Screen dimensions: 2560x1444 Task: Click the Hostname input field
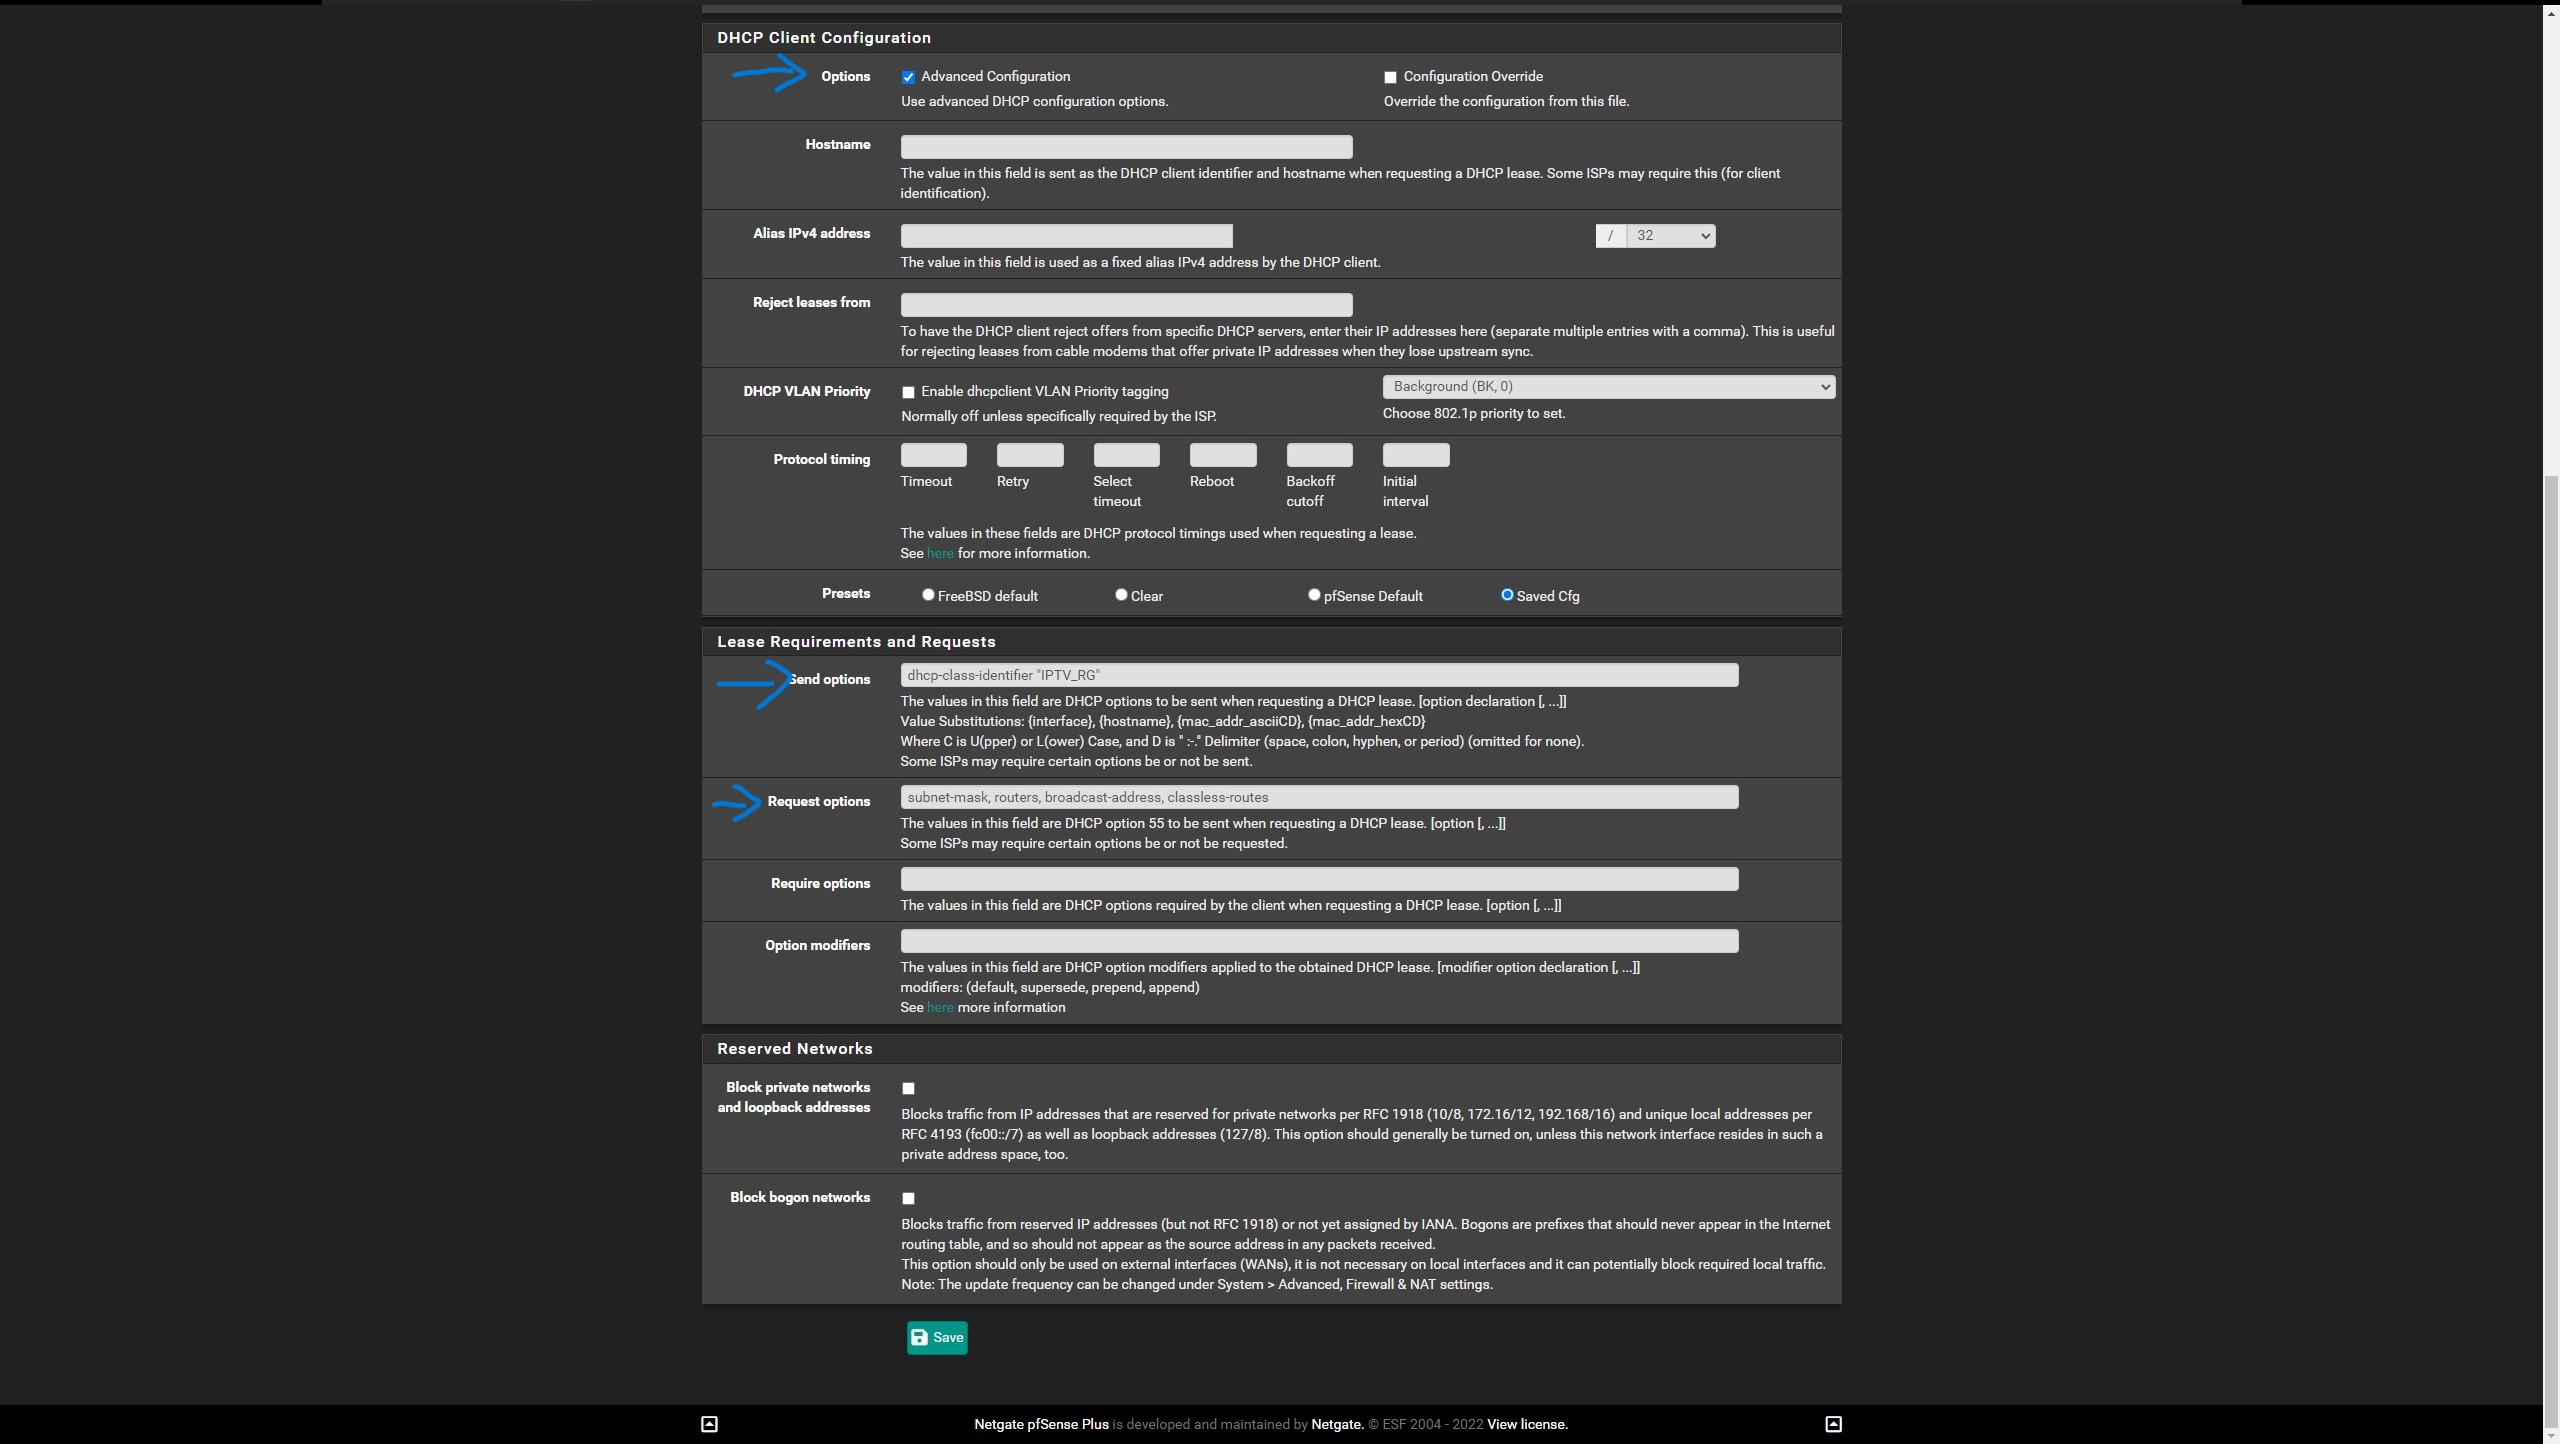(1126, 147)
